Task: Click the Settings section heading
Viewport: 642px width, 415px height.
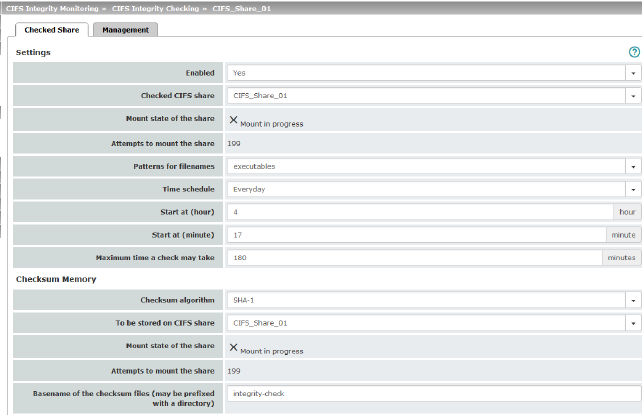Action: click(x=33, y=52)
